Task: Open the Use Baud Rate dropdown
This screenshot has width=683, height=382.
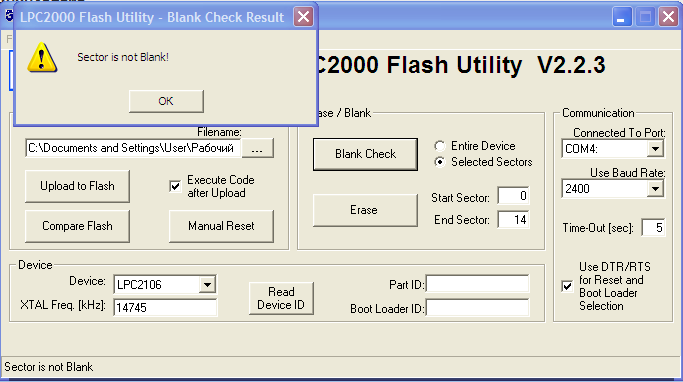Action: (x=655, y=189)
